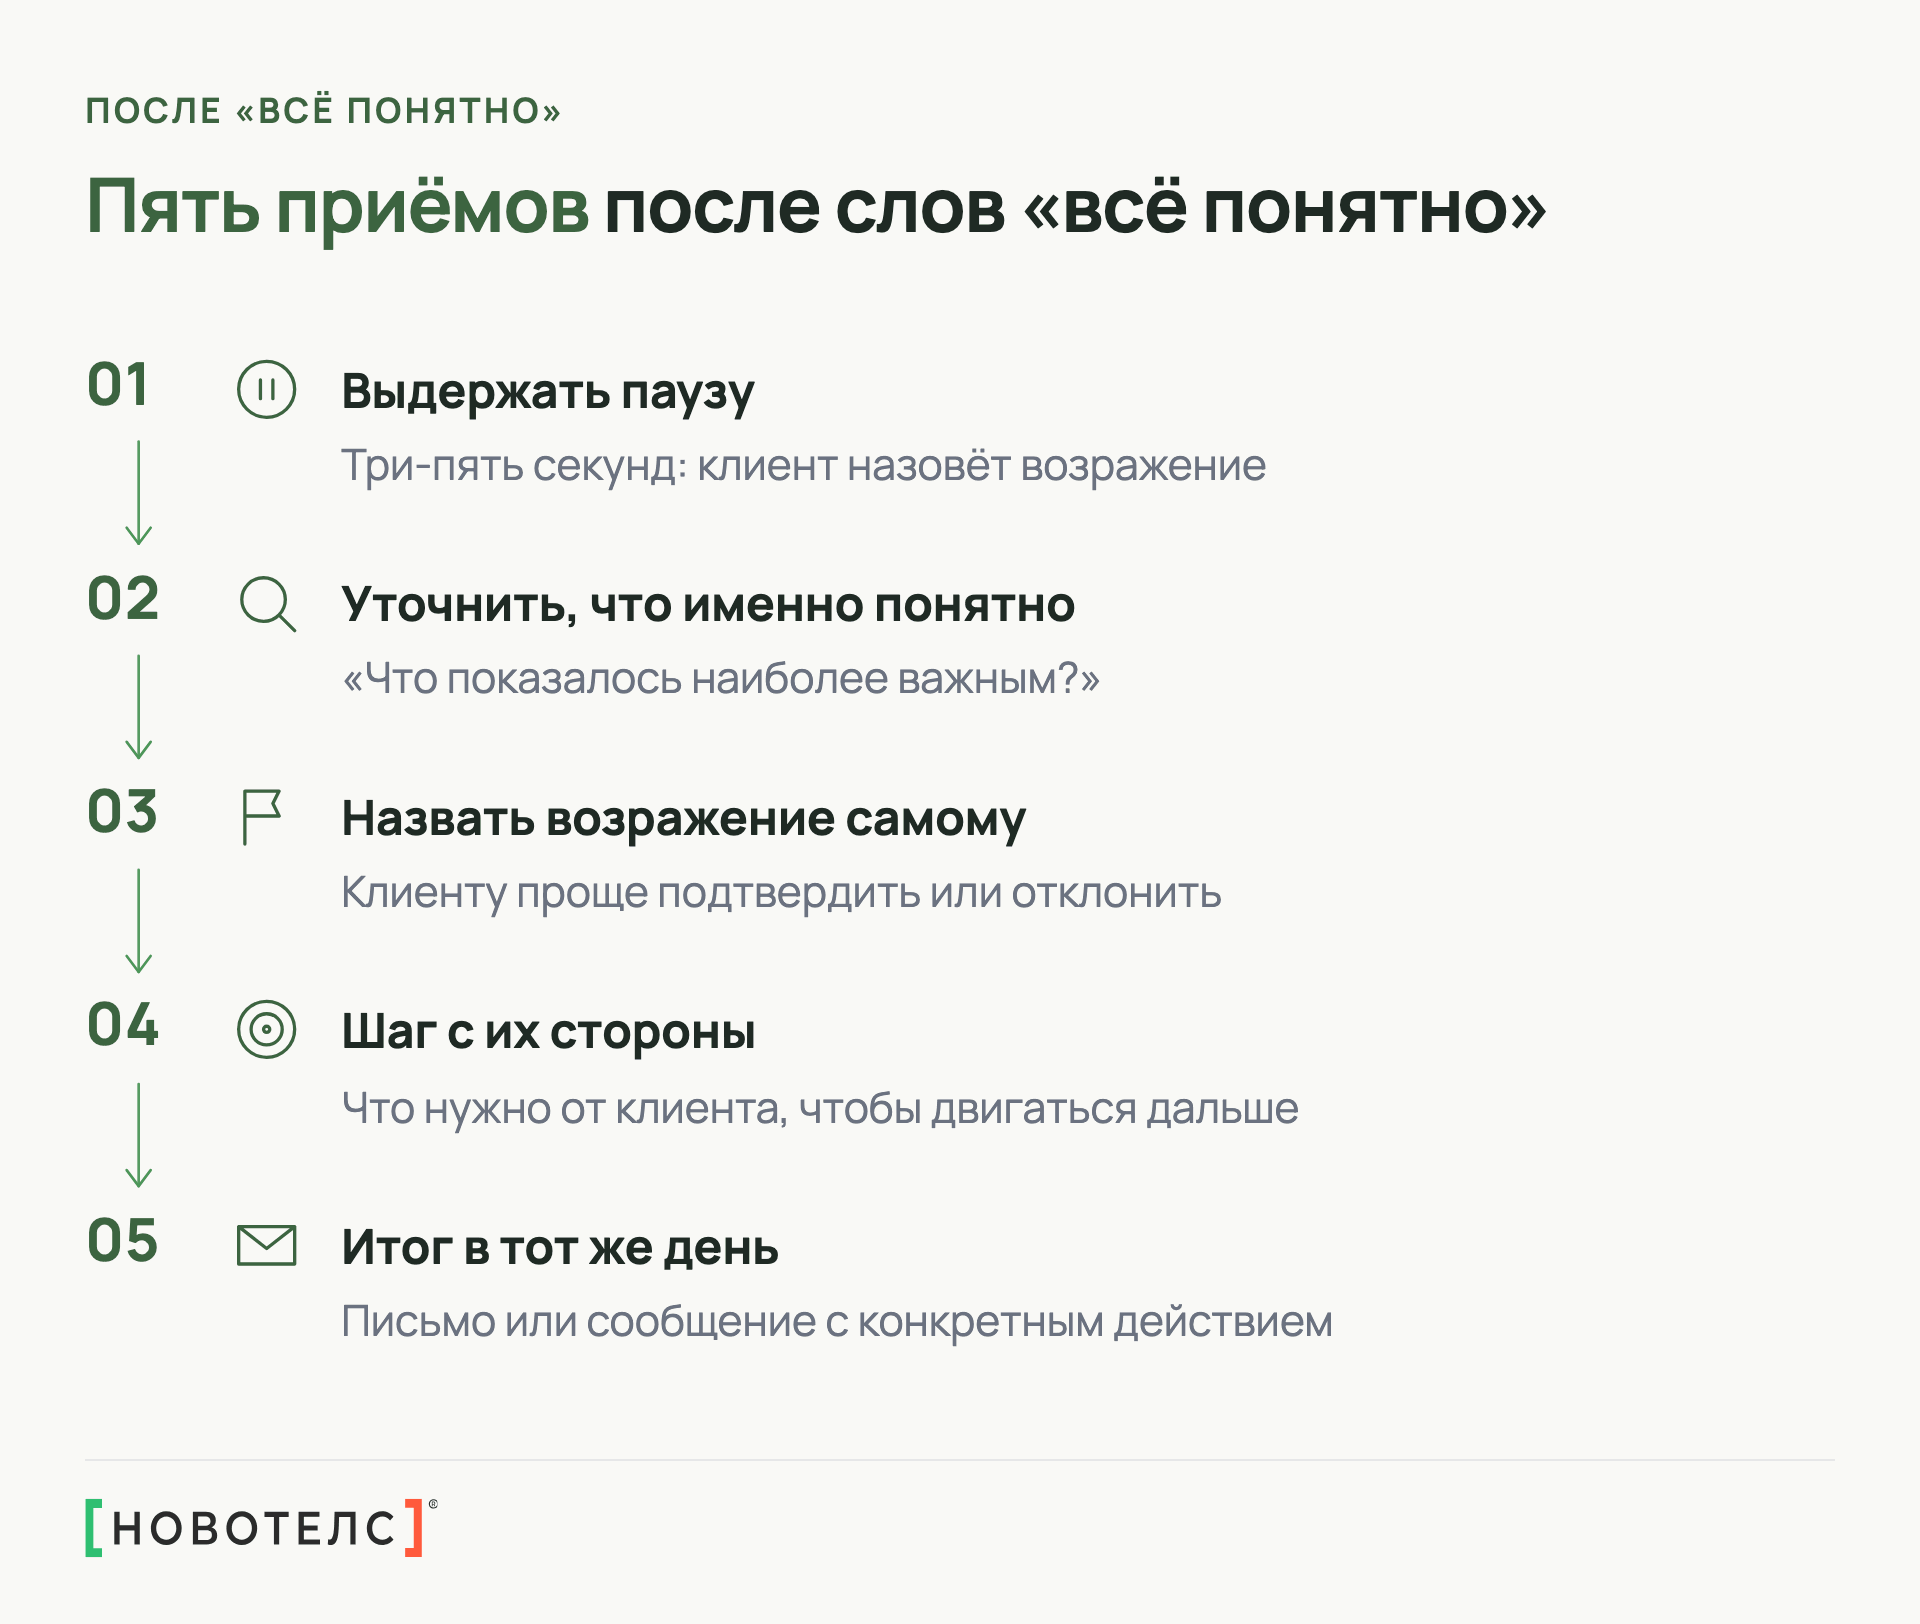
Task: Select heading «Шаг с их стороны»
Action: (548, 1032)
